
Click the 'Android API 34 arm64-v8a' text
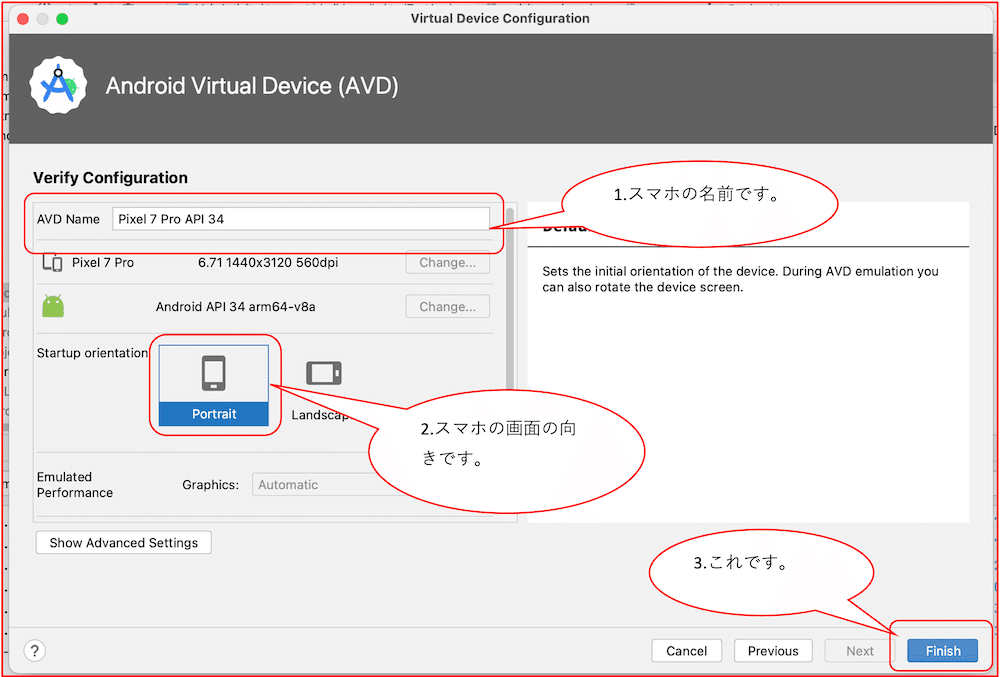point(235,307)
